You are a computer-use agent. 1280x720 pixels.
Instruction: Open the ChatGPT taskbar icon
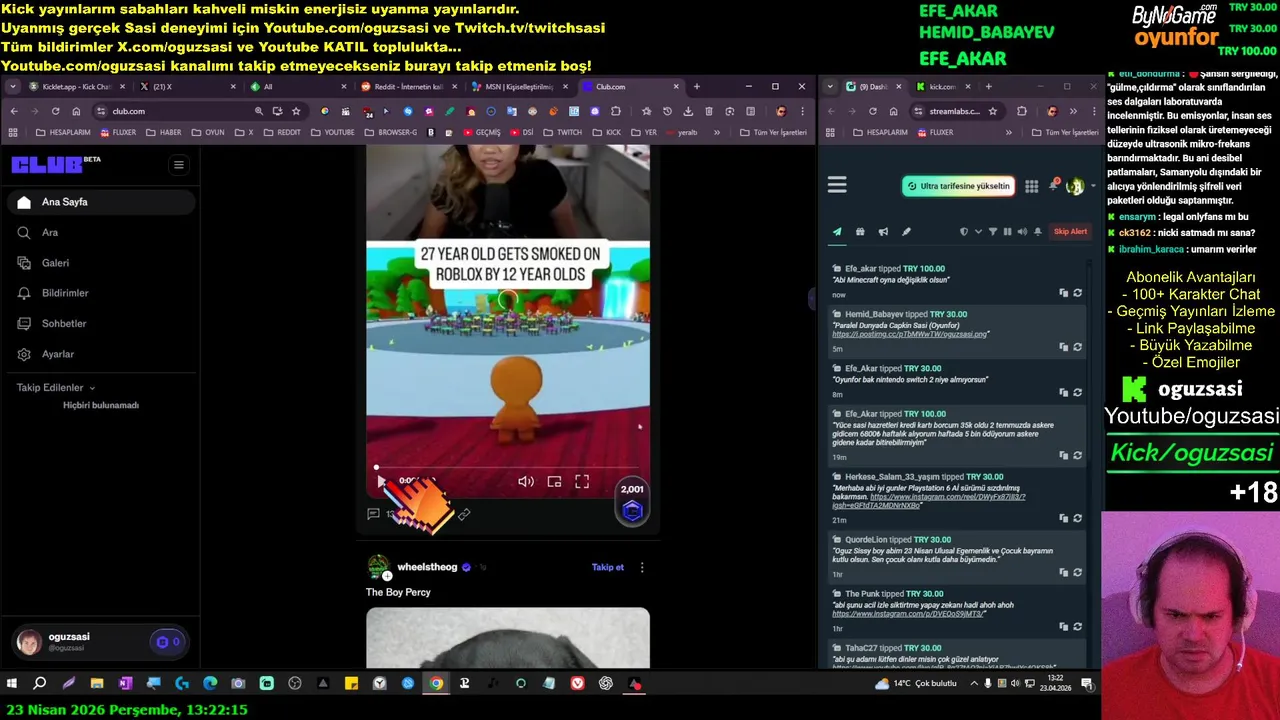[x=606, y=684]
